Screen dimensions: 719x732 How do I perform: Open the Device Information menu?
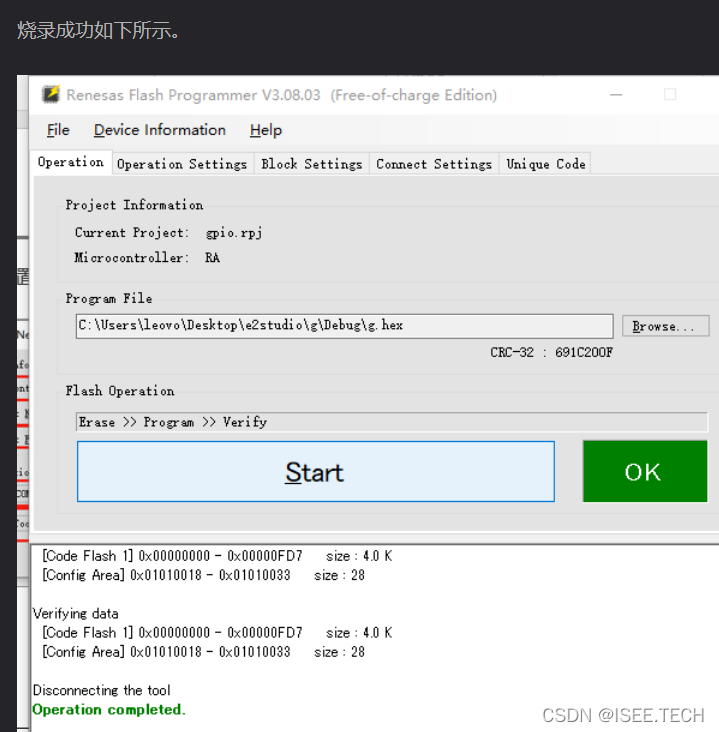tap(160, 130)
